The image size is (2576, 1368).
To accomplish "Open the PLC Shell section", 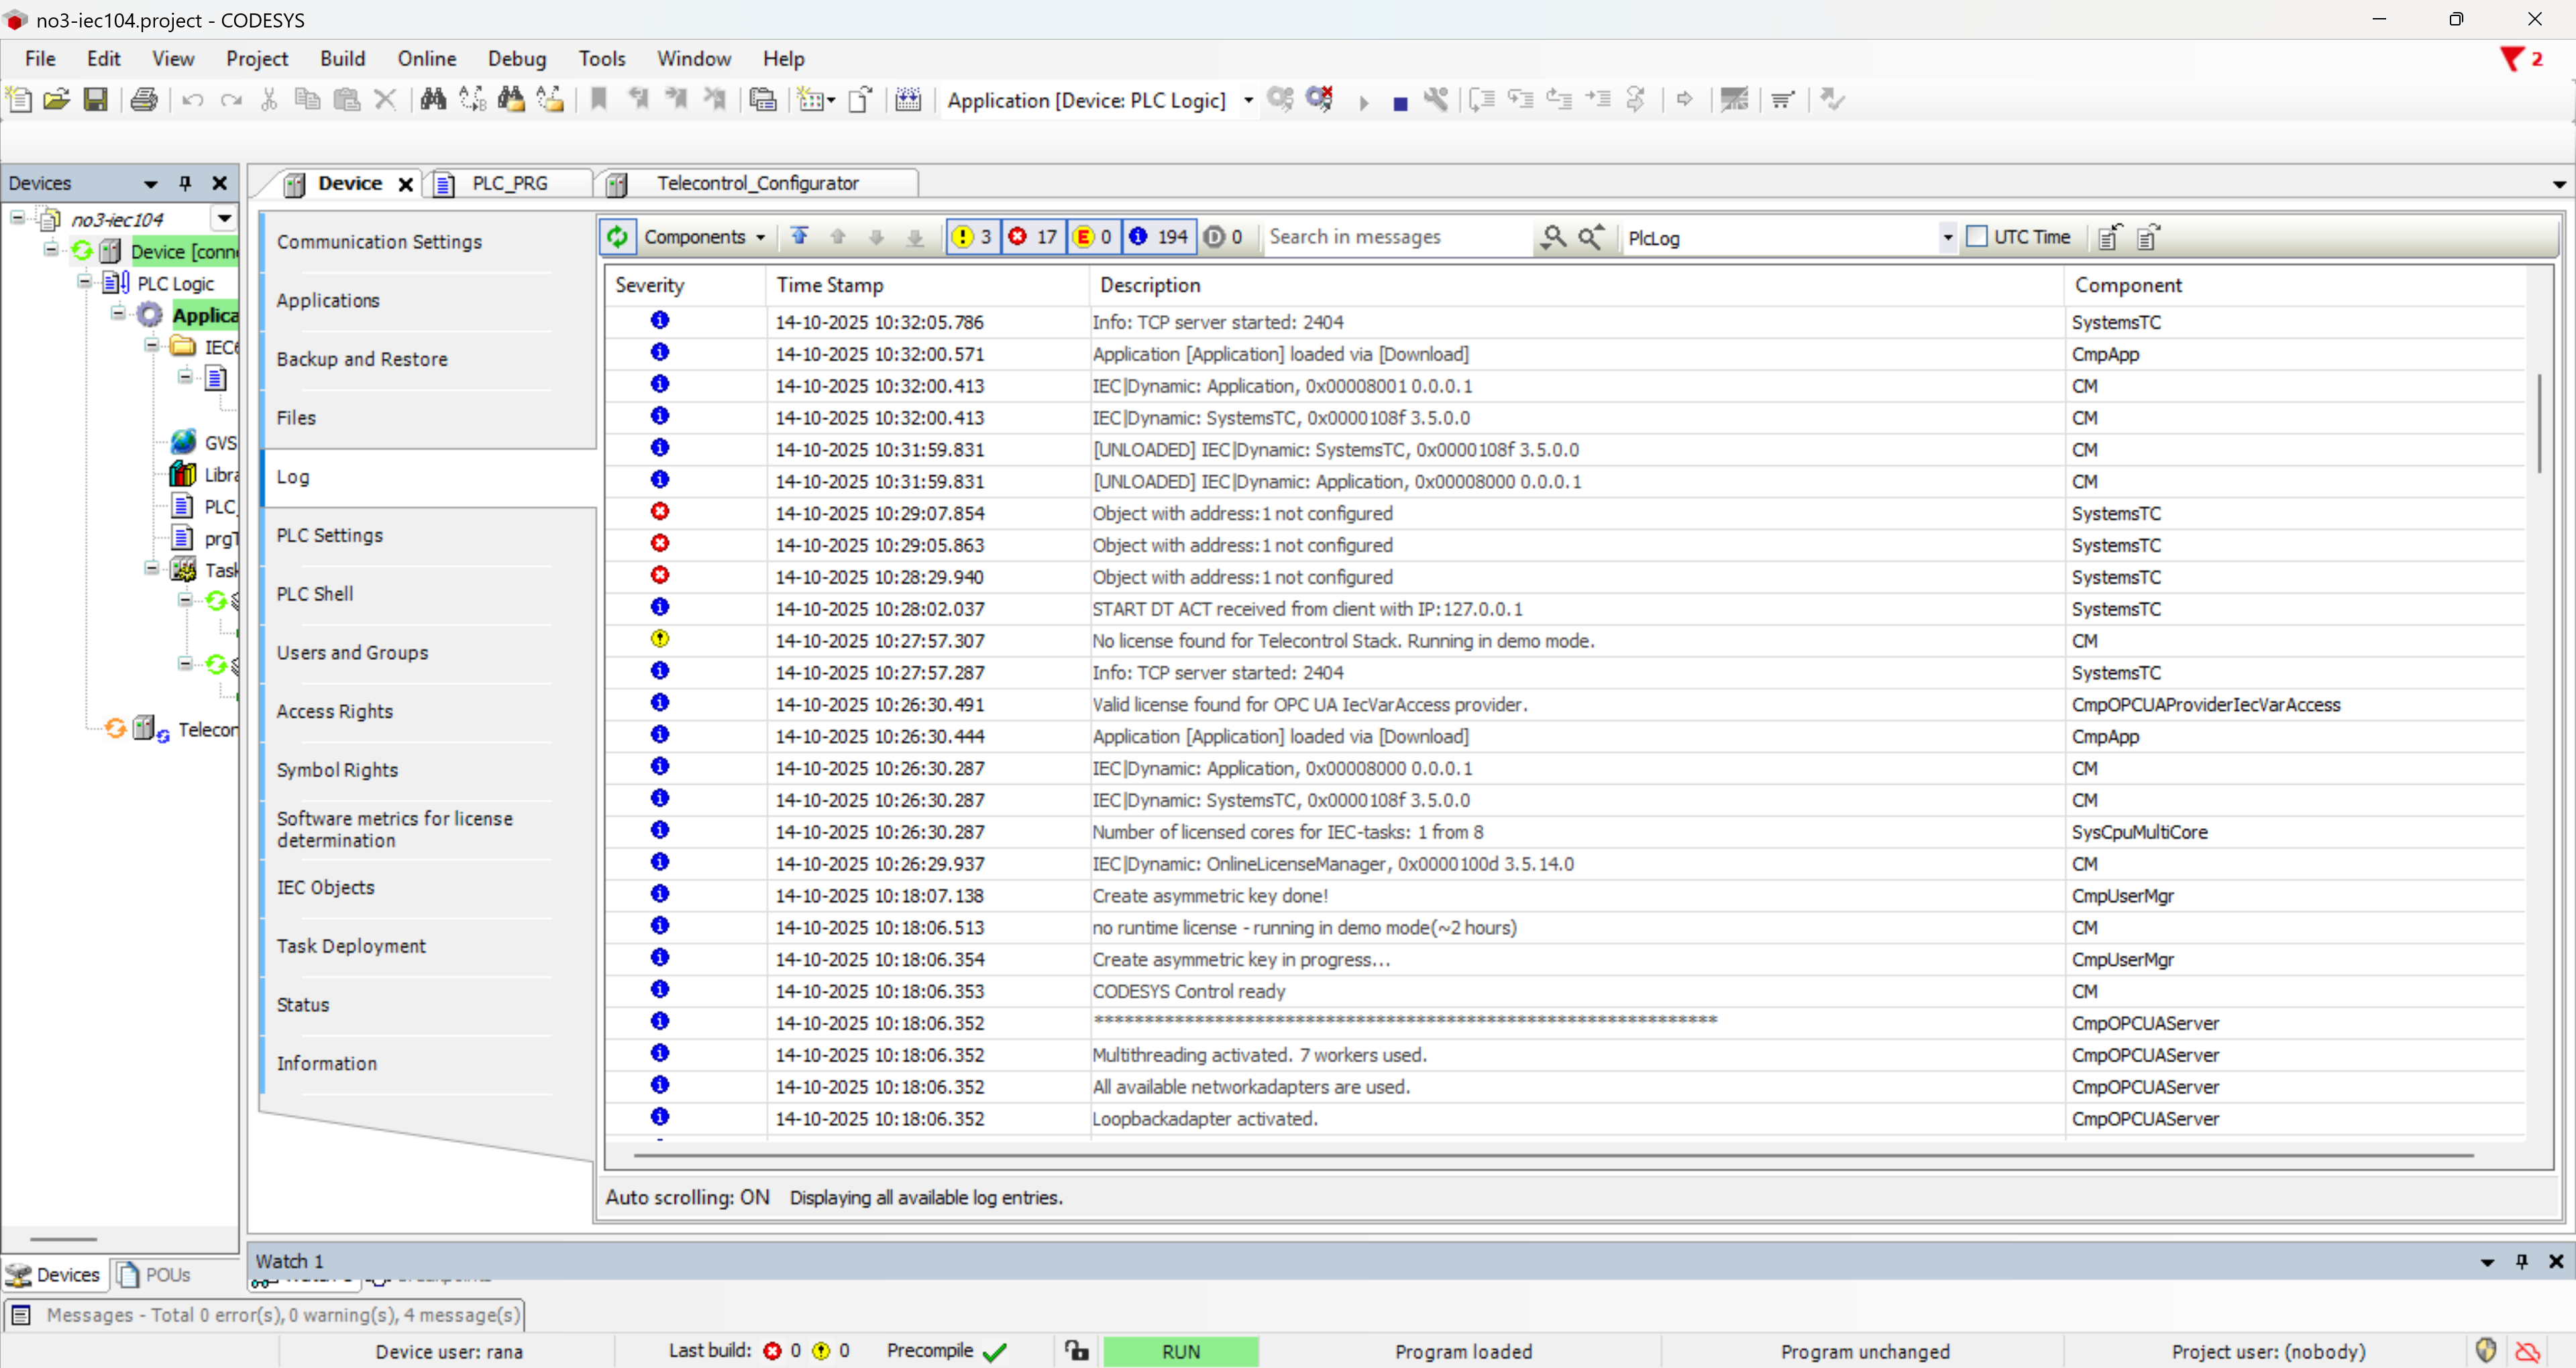I will pos(315,594).
